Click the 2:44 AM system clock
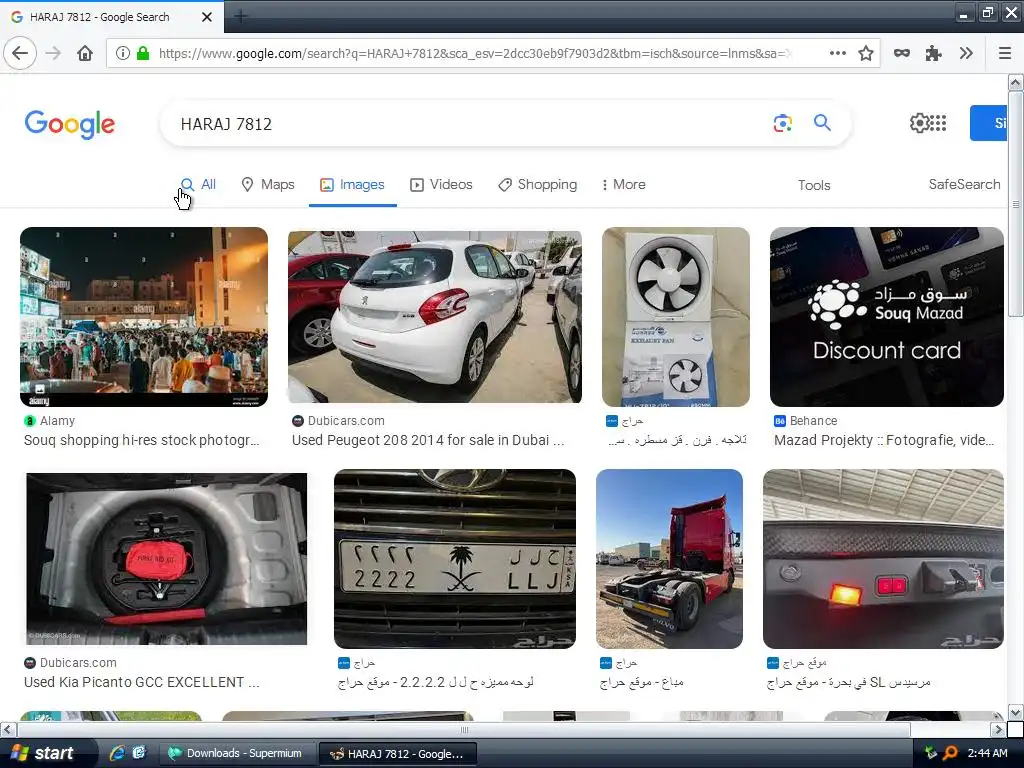Viewport: 1024px width, 768px height. click(x=987, y=753)
